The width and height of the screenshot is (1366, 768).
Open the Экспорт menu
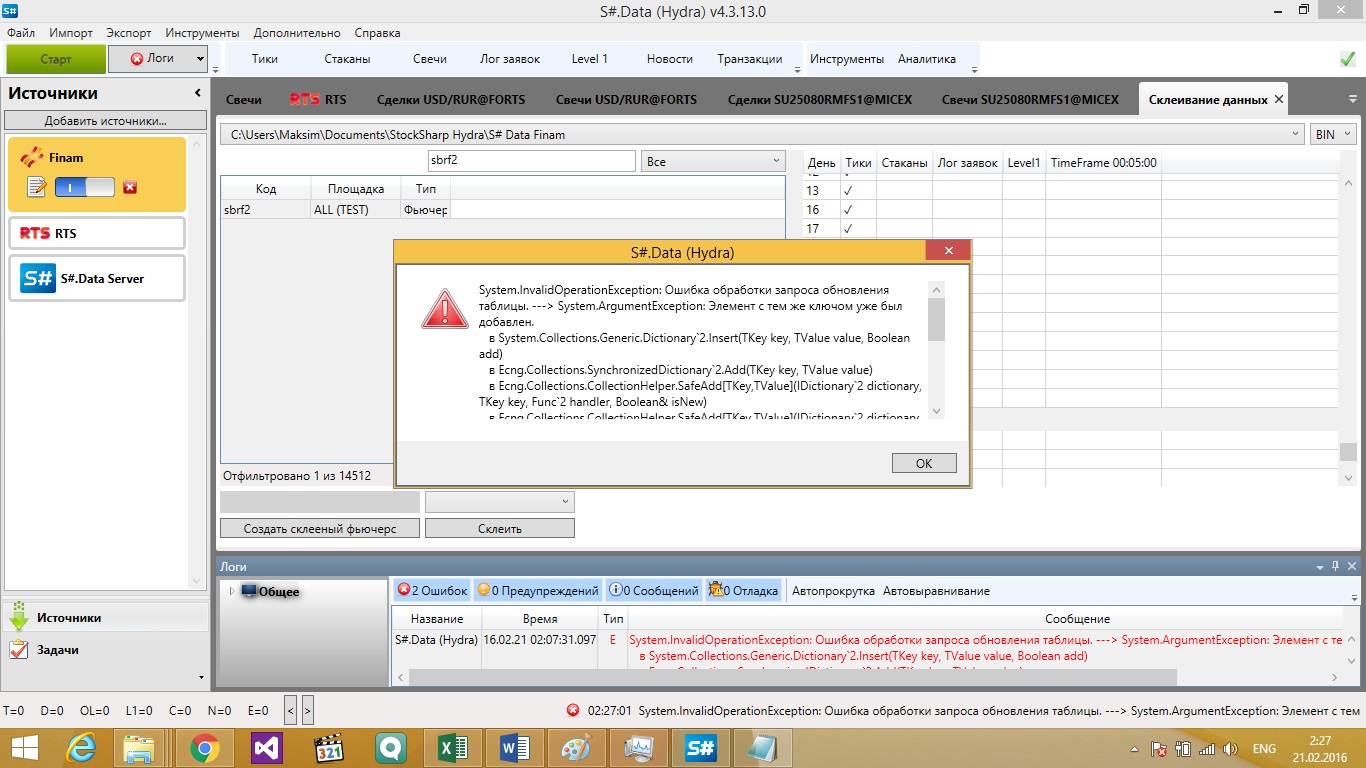tap(130, 33)
